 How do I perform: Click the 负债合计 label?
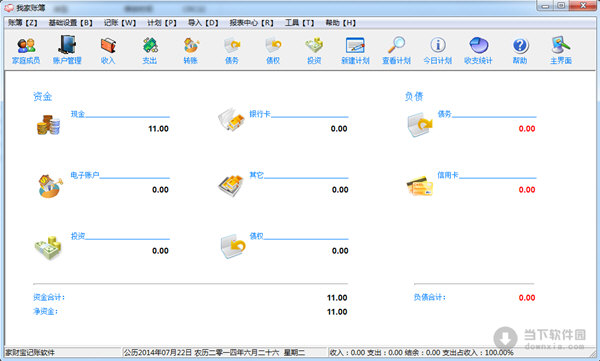click(x=430, y=297)
